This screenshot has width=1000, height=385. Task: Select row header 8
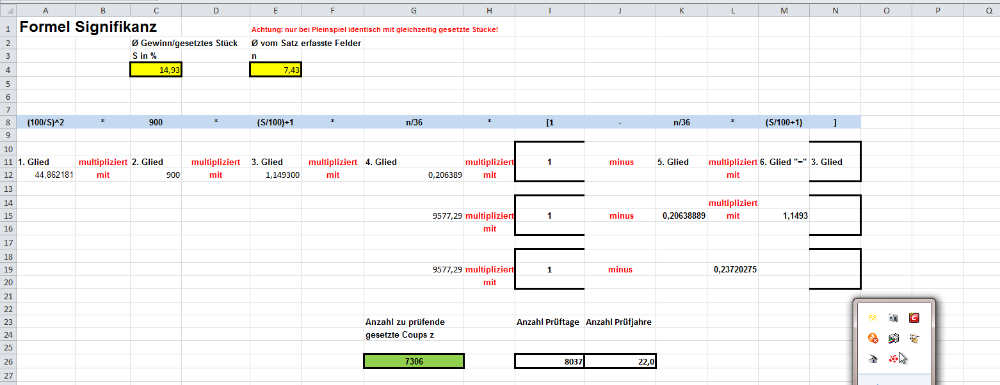point(8,122)
